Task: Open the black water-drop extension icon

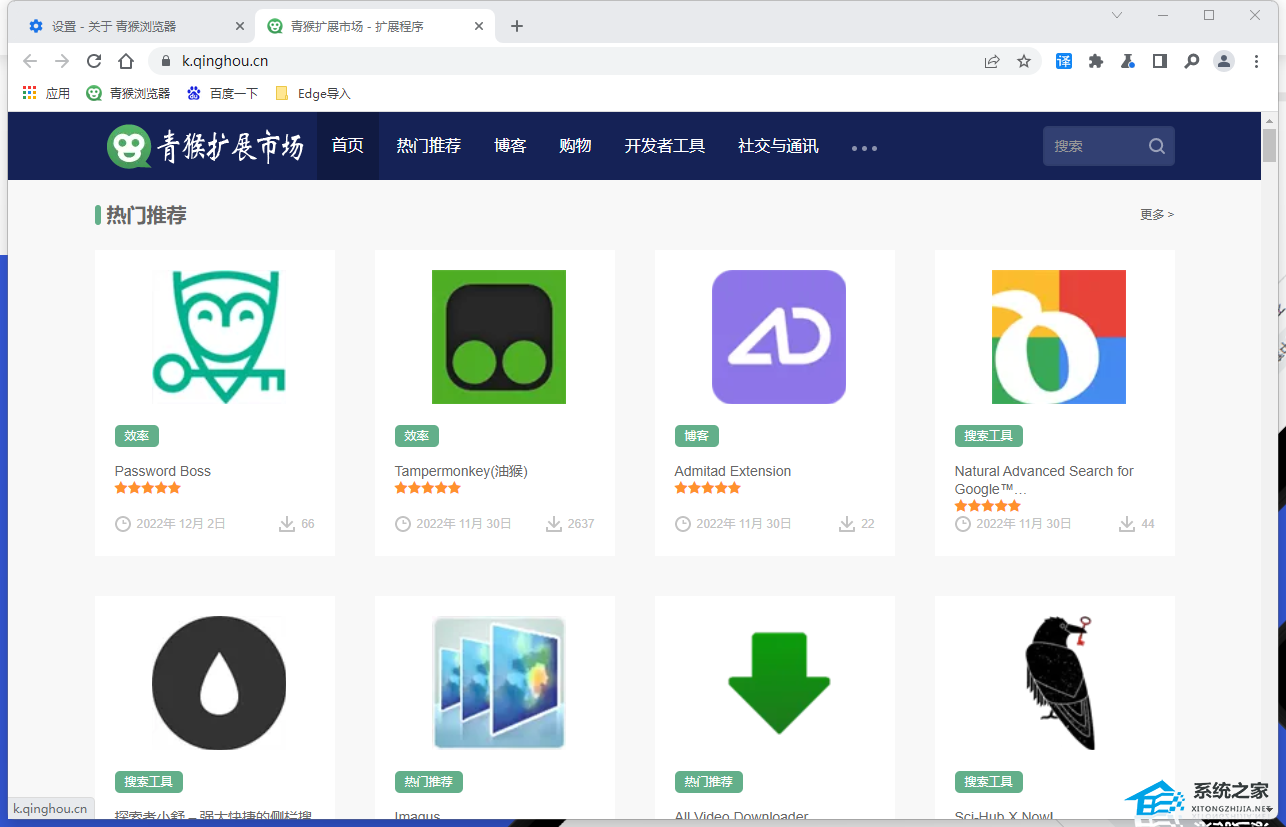Action: (x=219, y=683)
